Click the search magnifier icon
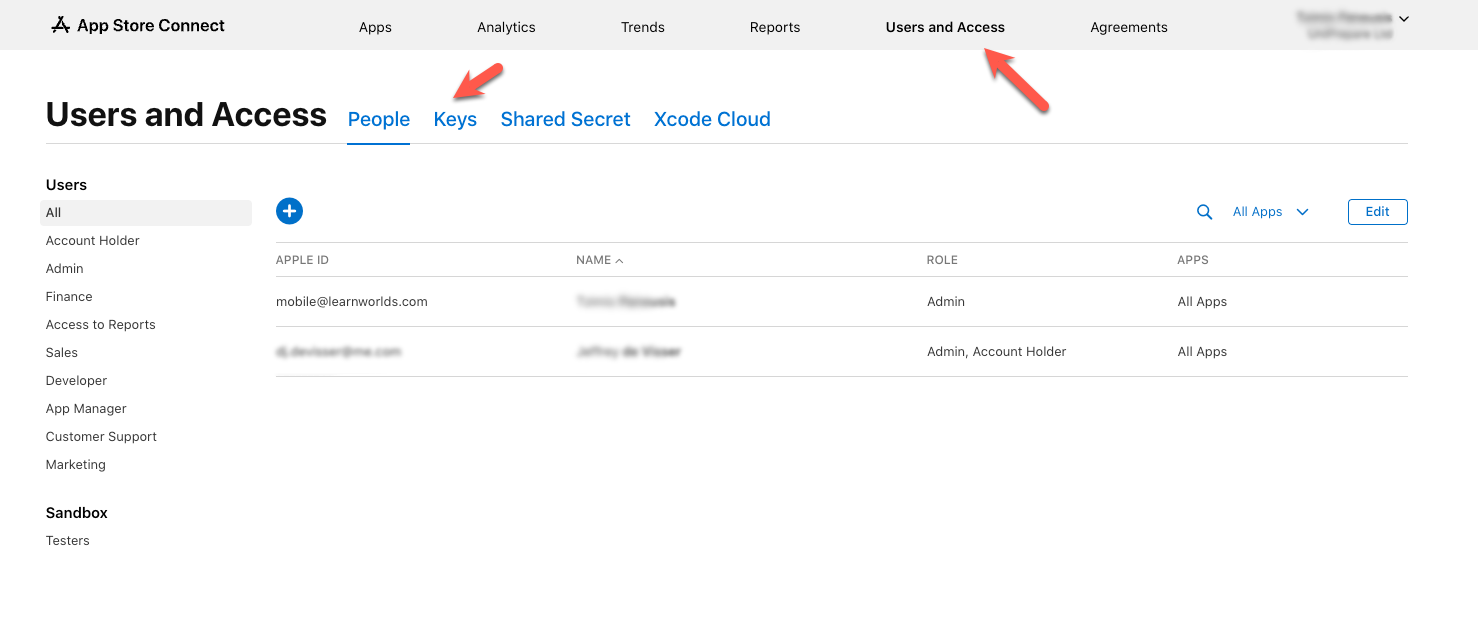This screenshot has height=621, width=1478. point(1204,211)
